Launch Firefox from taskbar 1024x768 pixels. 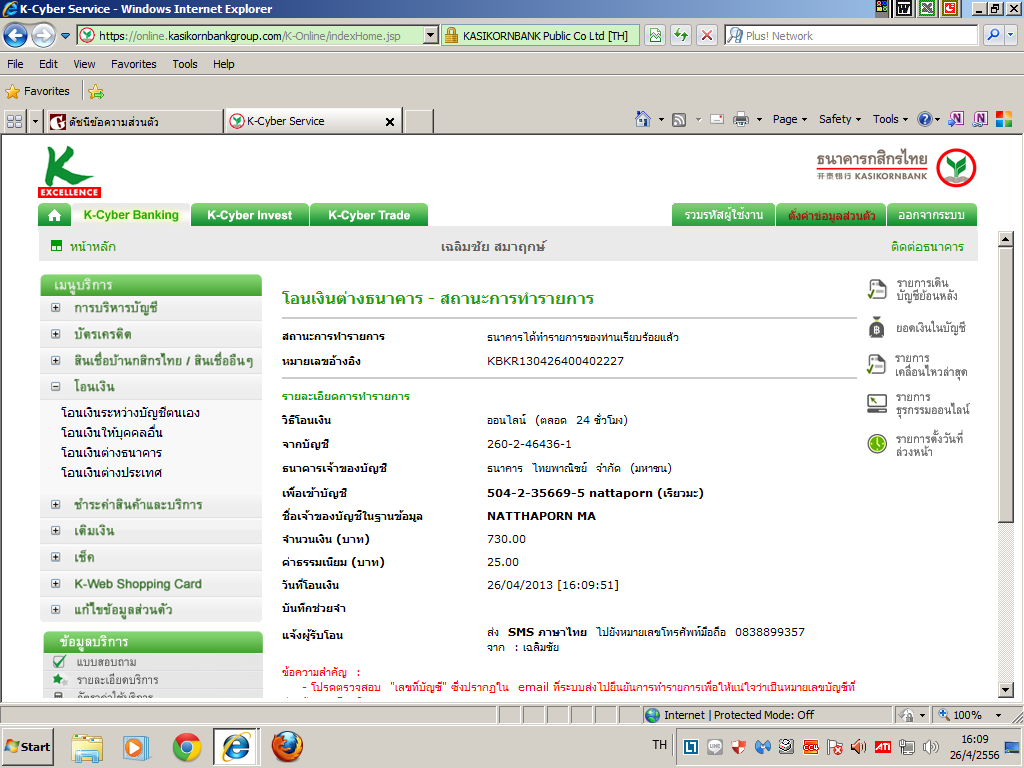coord(287,746)
